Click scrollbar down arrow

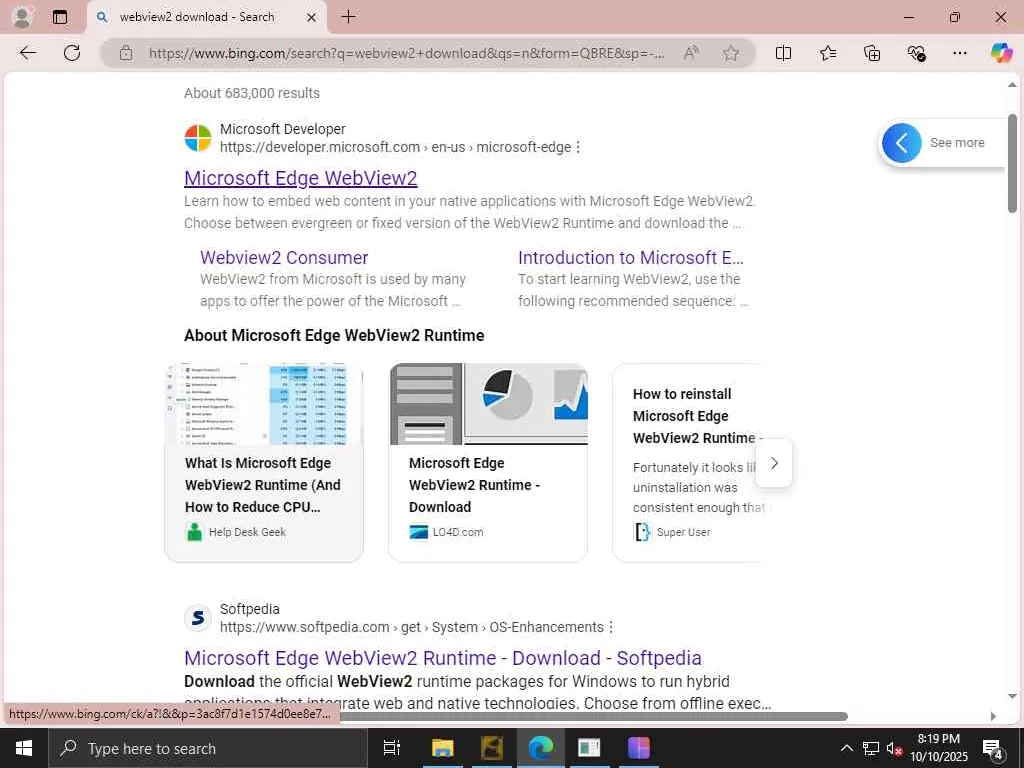pos(1012,696)
